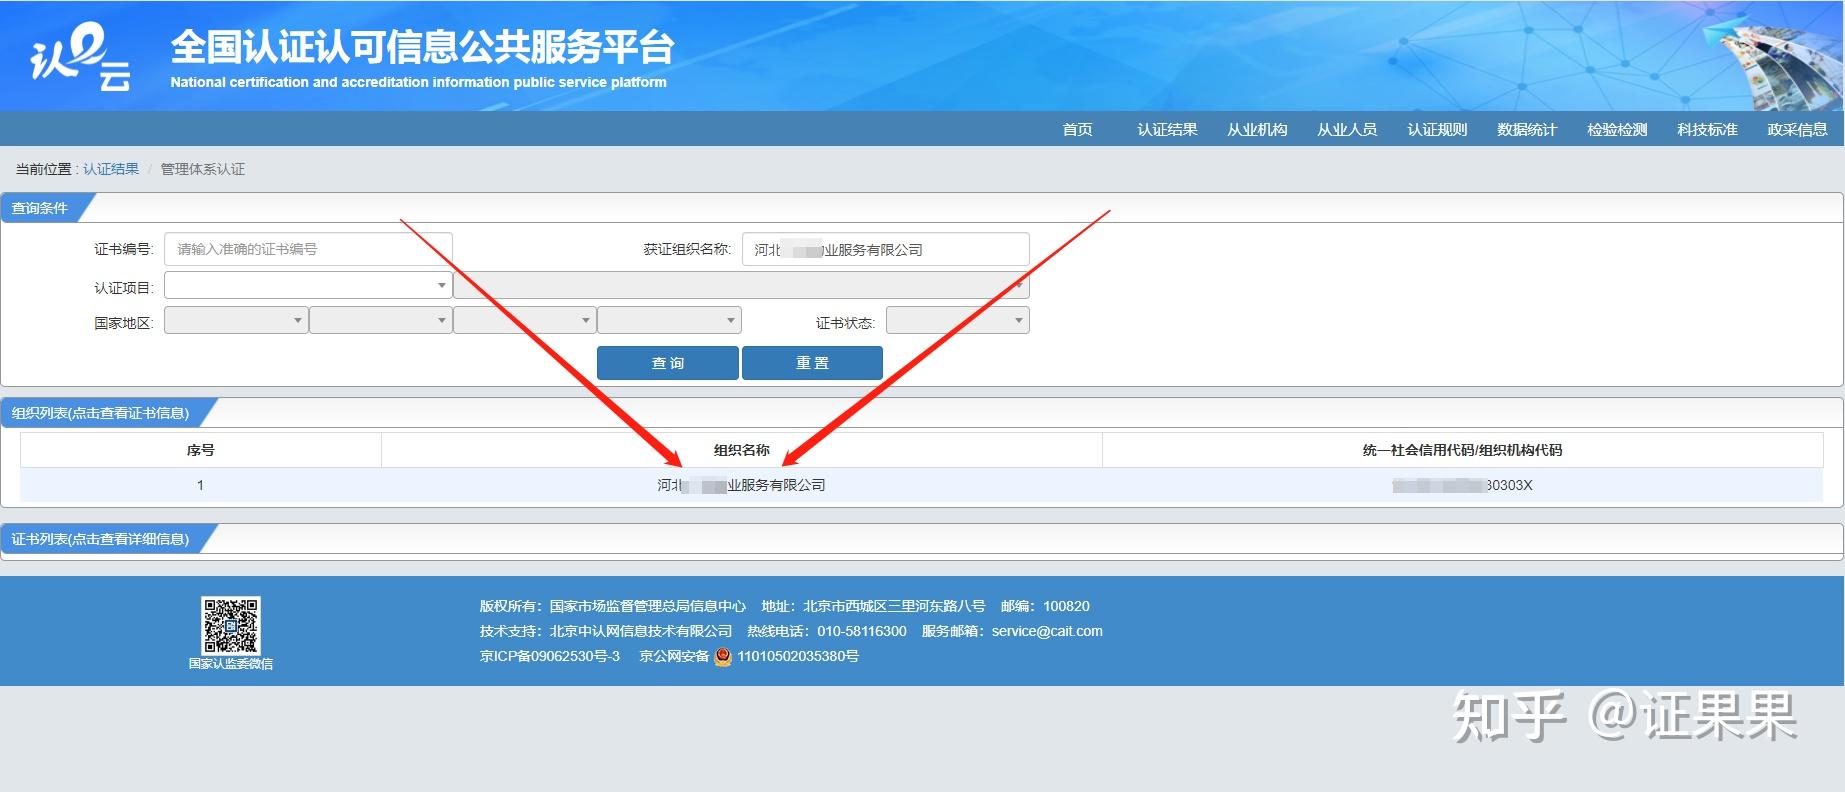Viewport: 1845px width, 792px height.
Task: Click the 11010502035380号 public security record
Action: coord(798,656)
